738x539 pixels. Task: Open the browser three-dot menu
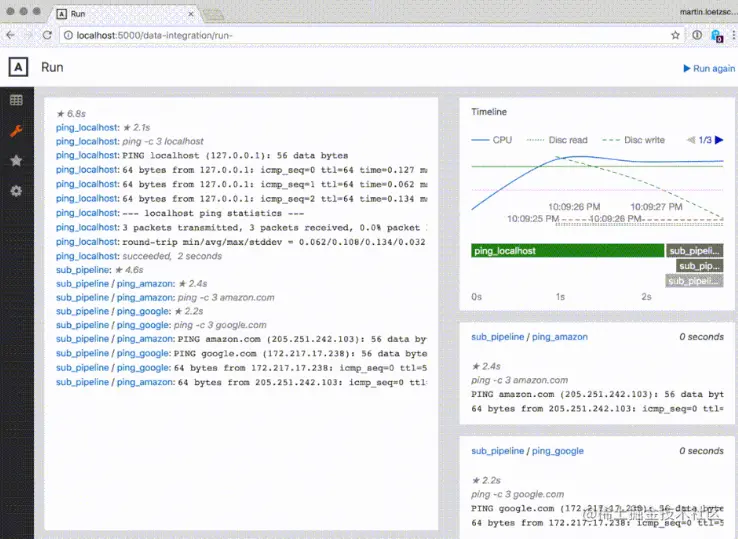733,35
